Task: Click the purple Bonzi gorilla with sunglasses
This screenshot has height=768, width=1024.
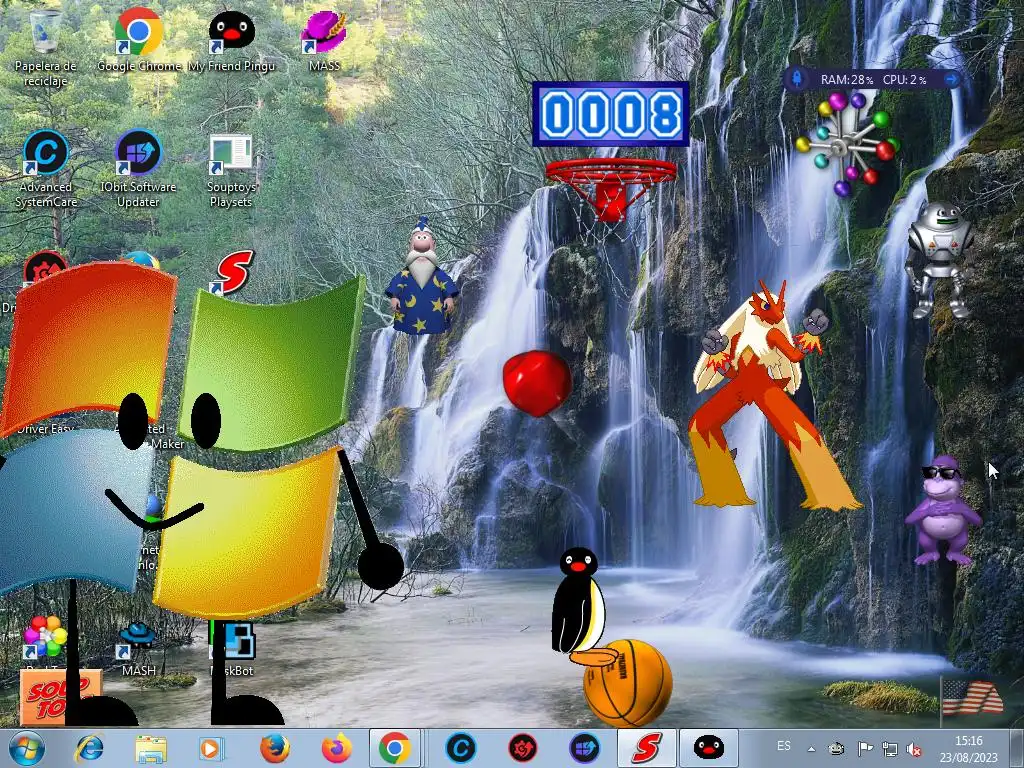Action: coord(942,511)
